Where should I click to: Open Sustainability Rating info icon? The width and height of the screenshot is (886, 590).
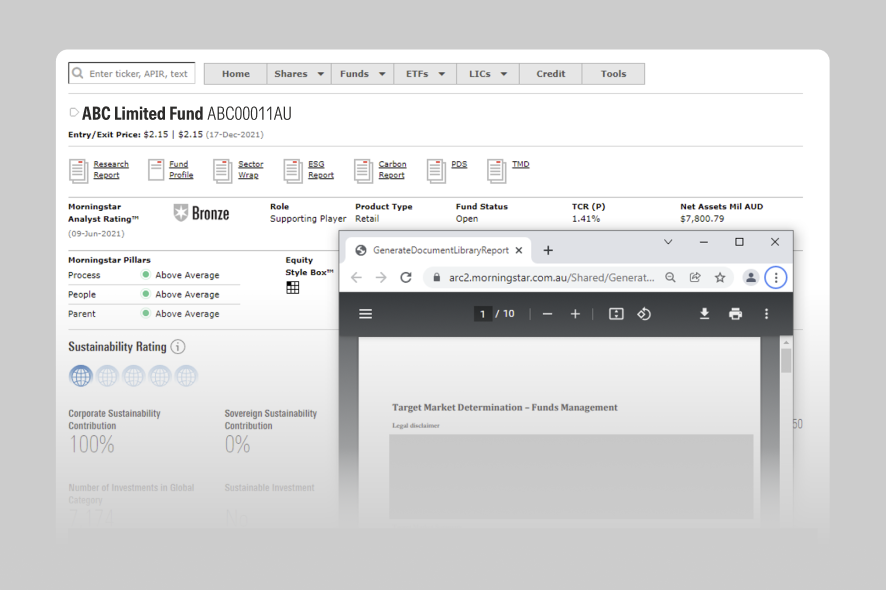(x=178, y=346)
